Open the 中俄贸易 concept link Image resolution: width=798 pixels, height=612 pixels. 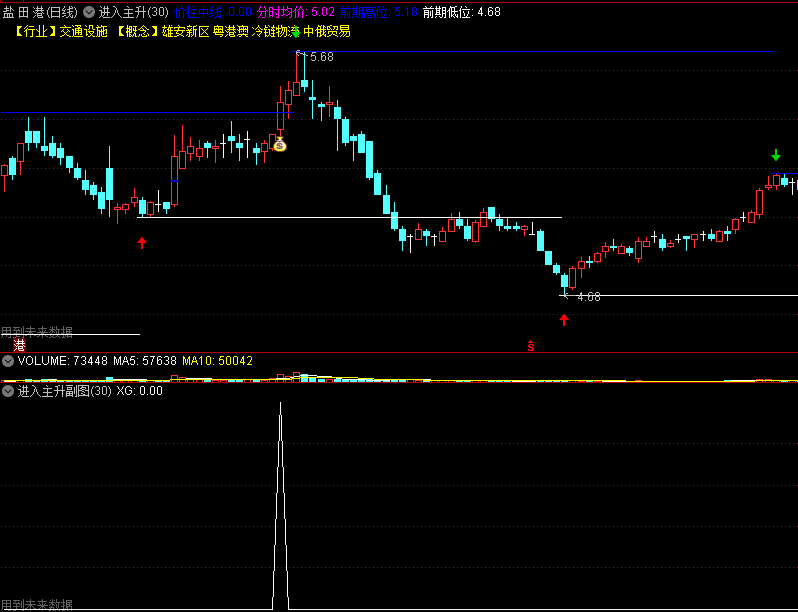(x=327, y=32)
